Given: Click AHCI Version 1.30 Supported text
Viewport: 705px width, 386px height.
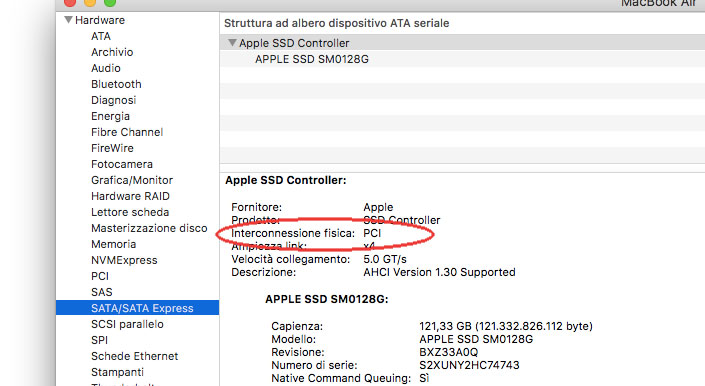Looking at the screenshot, I should (439, 272).
